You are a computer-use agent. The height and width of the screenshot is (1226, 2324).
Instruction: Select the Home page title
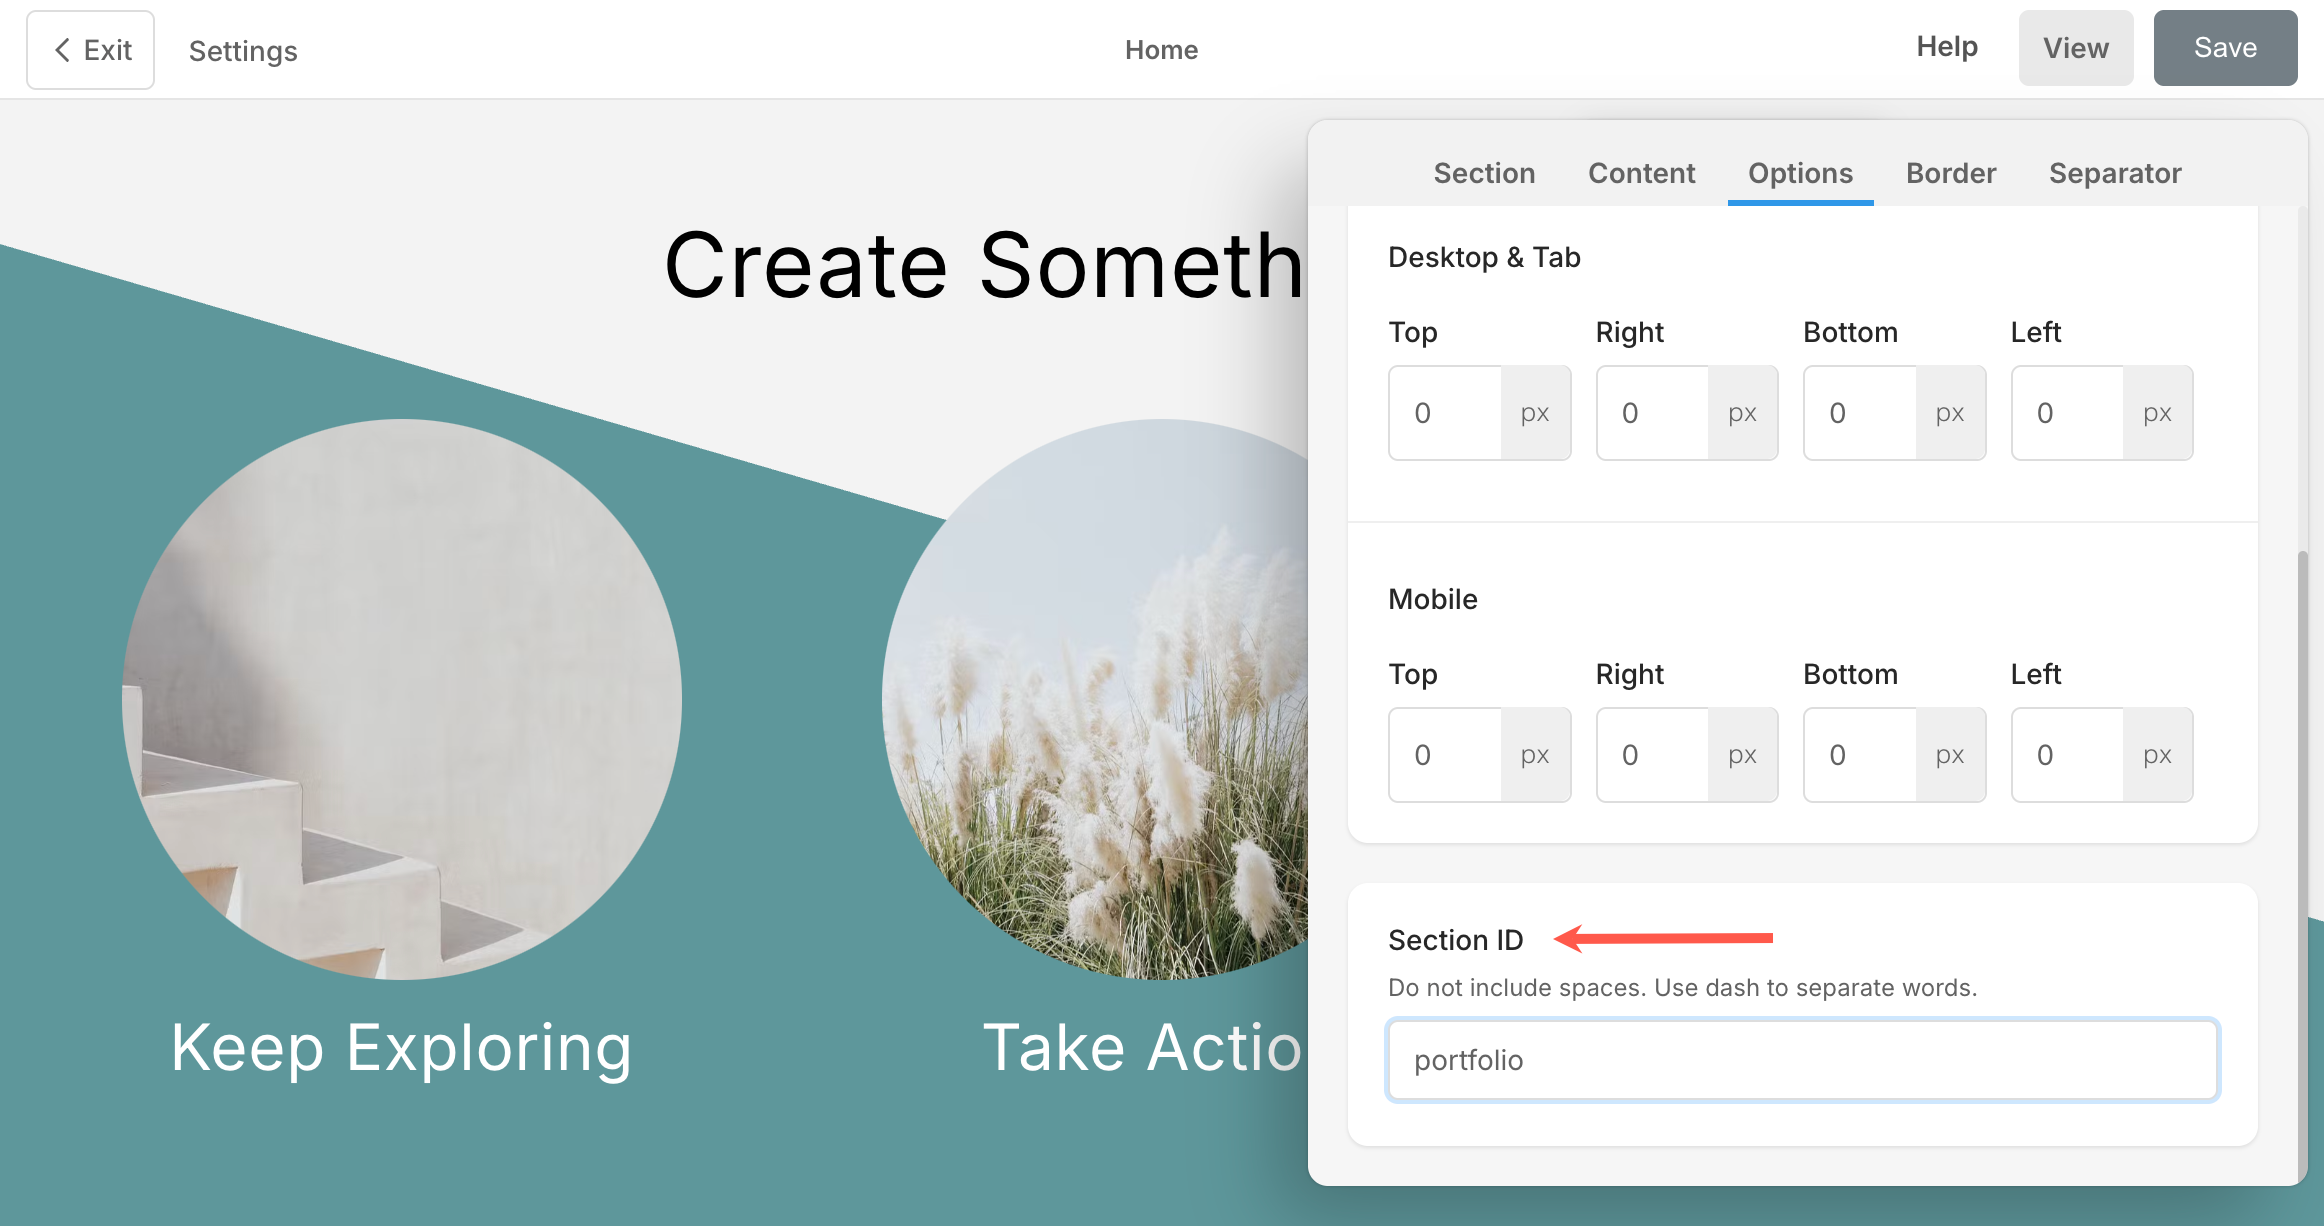(1161, 50)
